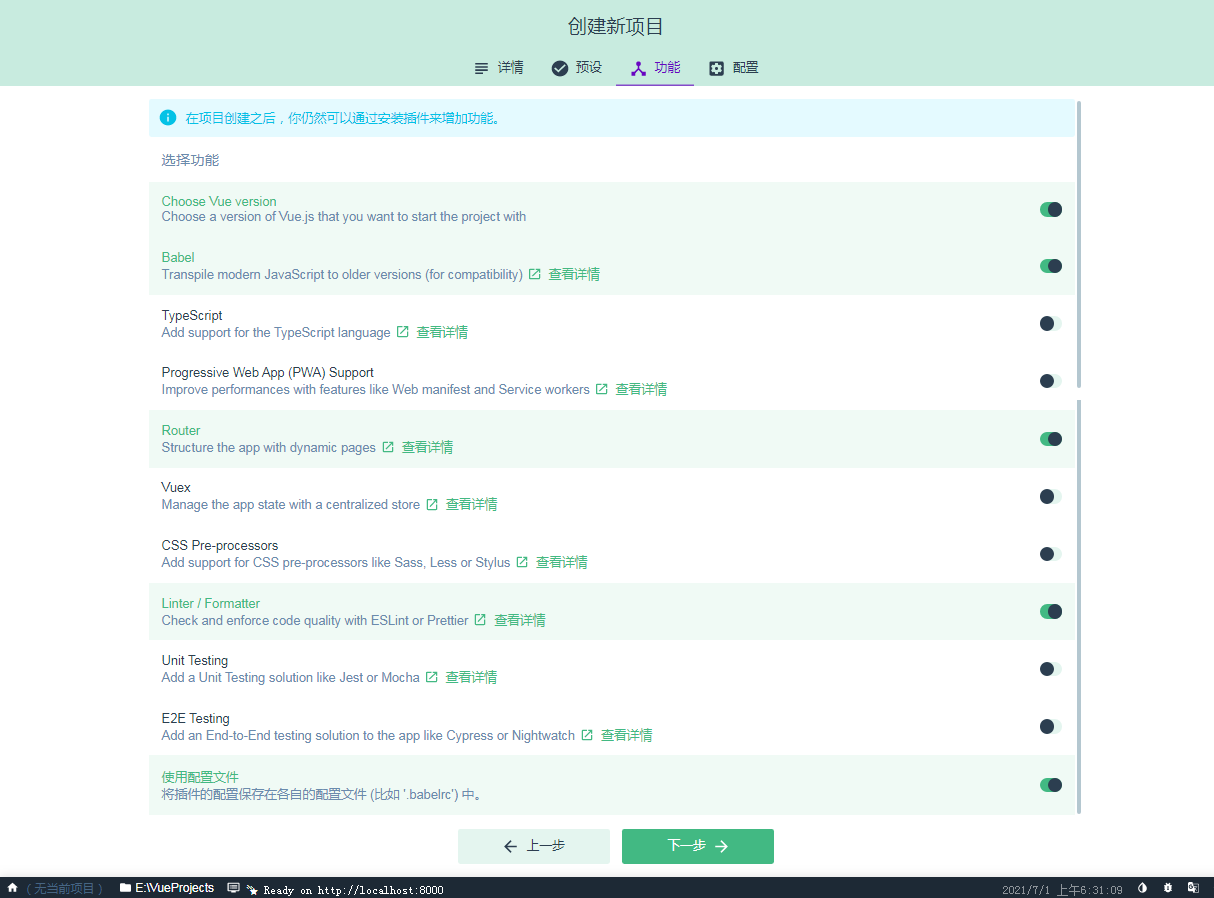Click the 上一步 button
Image resolution: width=1214 pixels, height=898 pixels.
click(534, 846)
